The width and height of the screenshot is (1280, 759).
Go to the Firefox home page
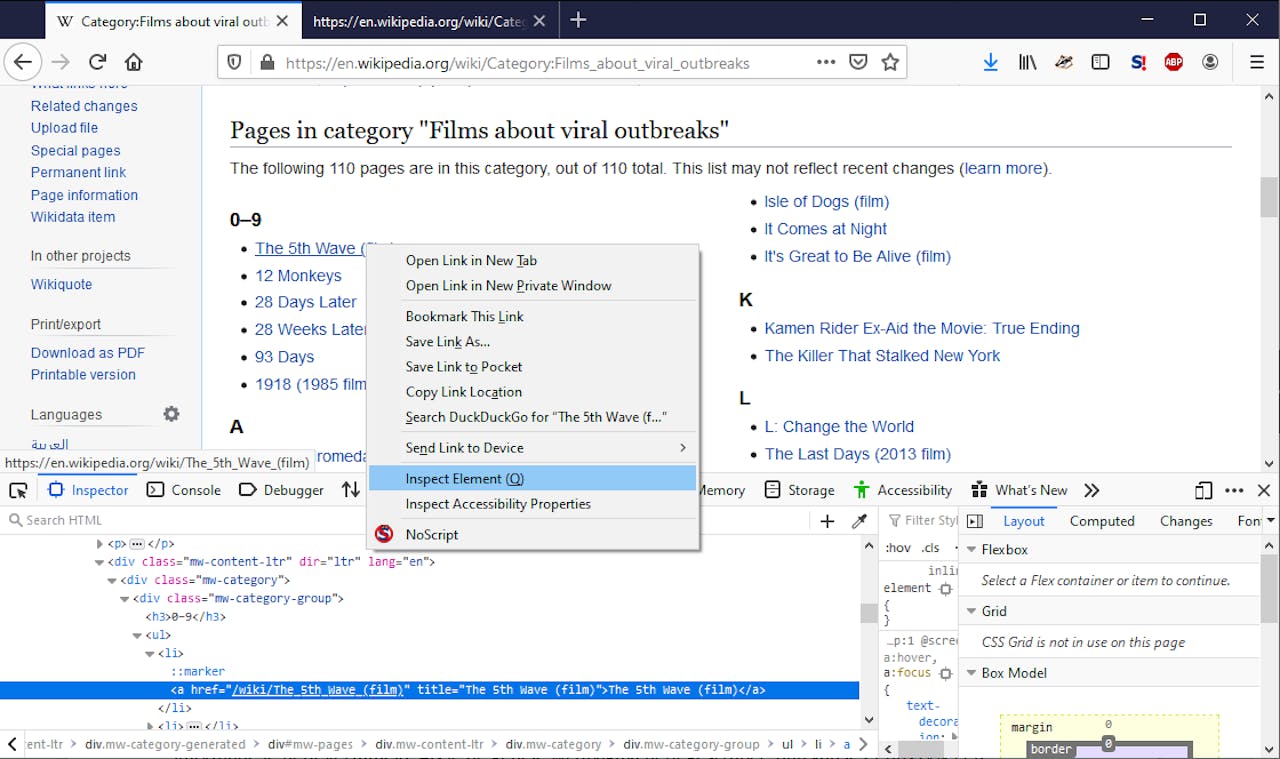click(x=133, y=62)
